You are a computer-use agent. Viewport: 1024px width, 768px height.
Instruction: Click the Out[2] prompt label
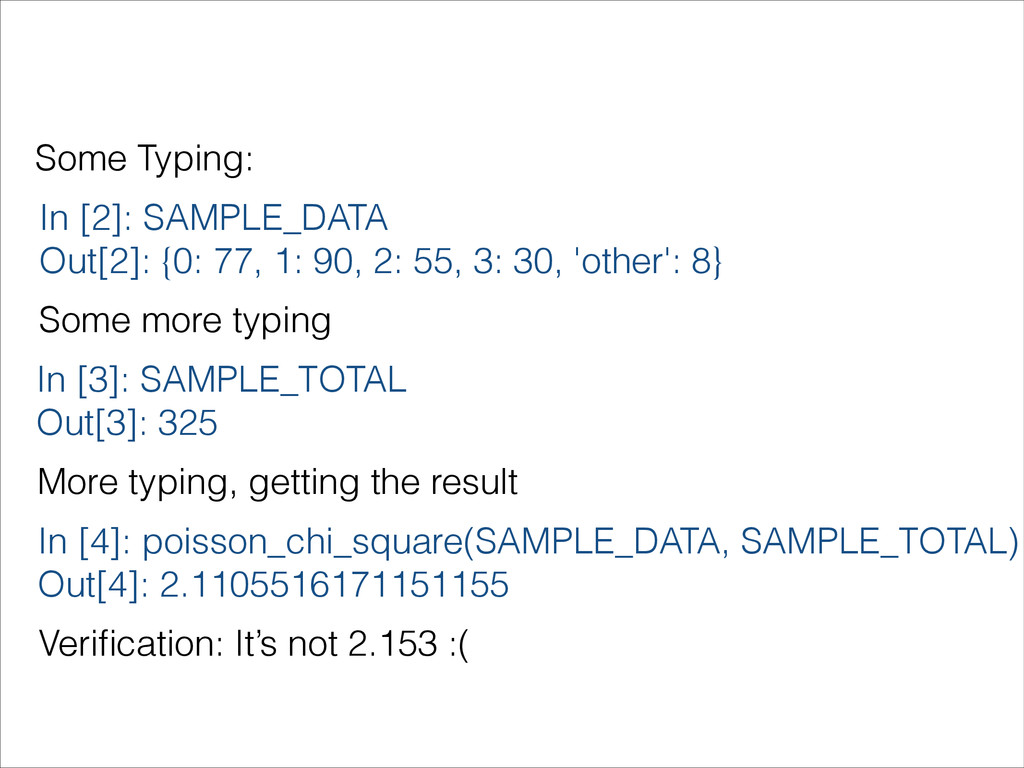(x=95, y=261)
